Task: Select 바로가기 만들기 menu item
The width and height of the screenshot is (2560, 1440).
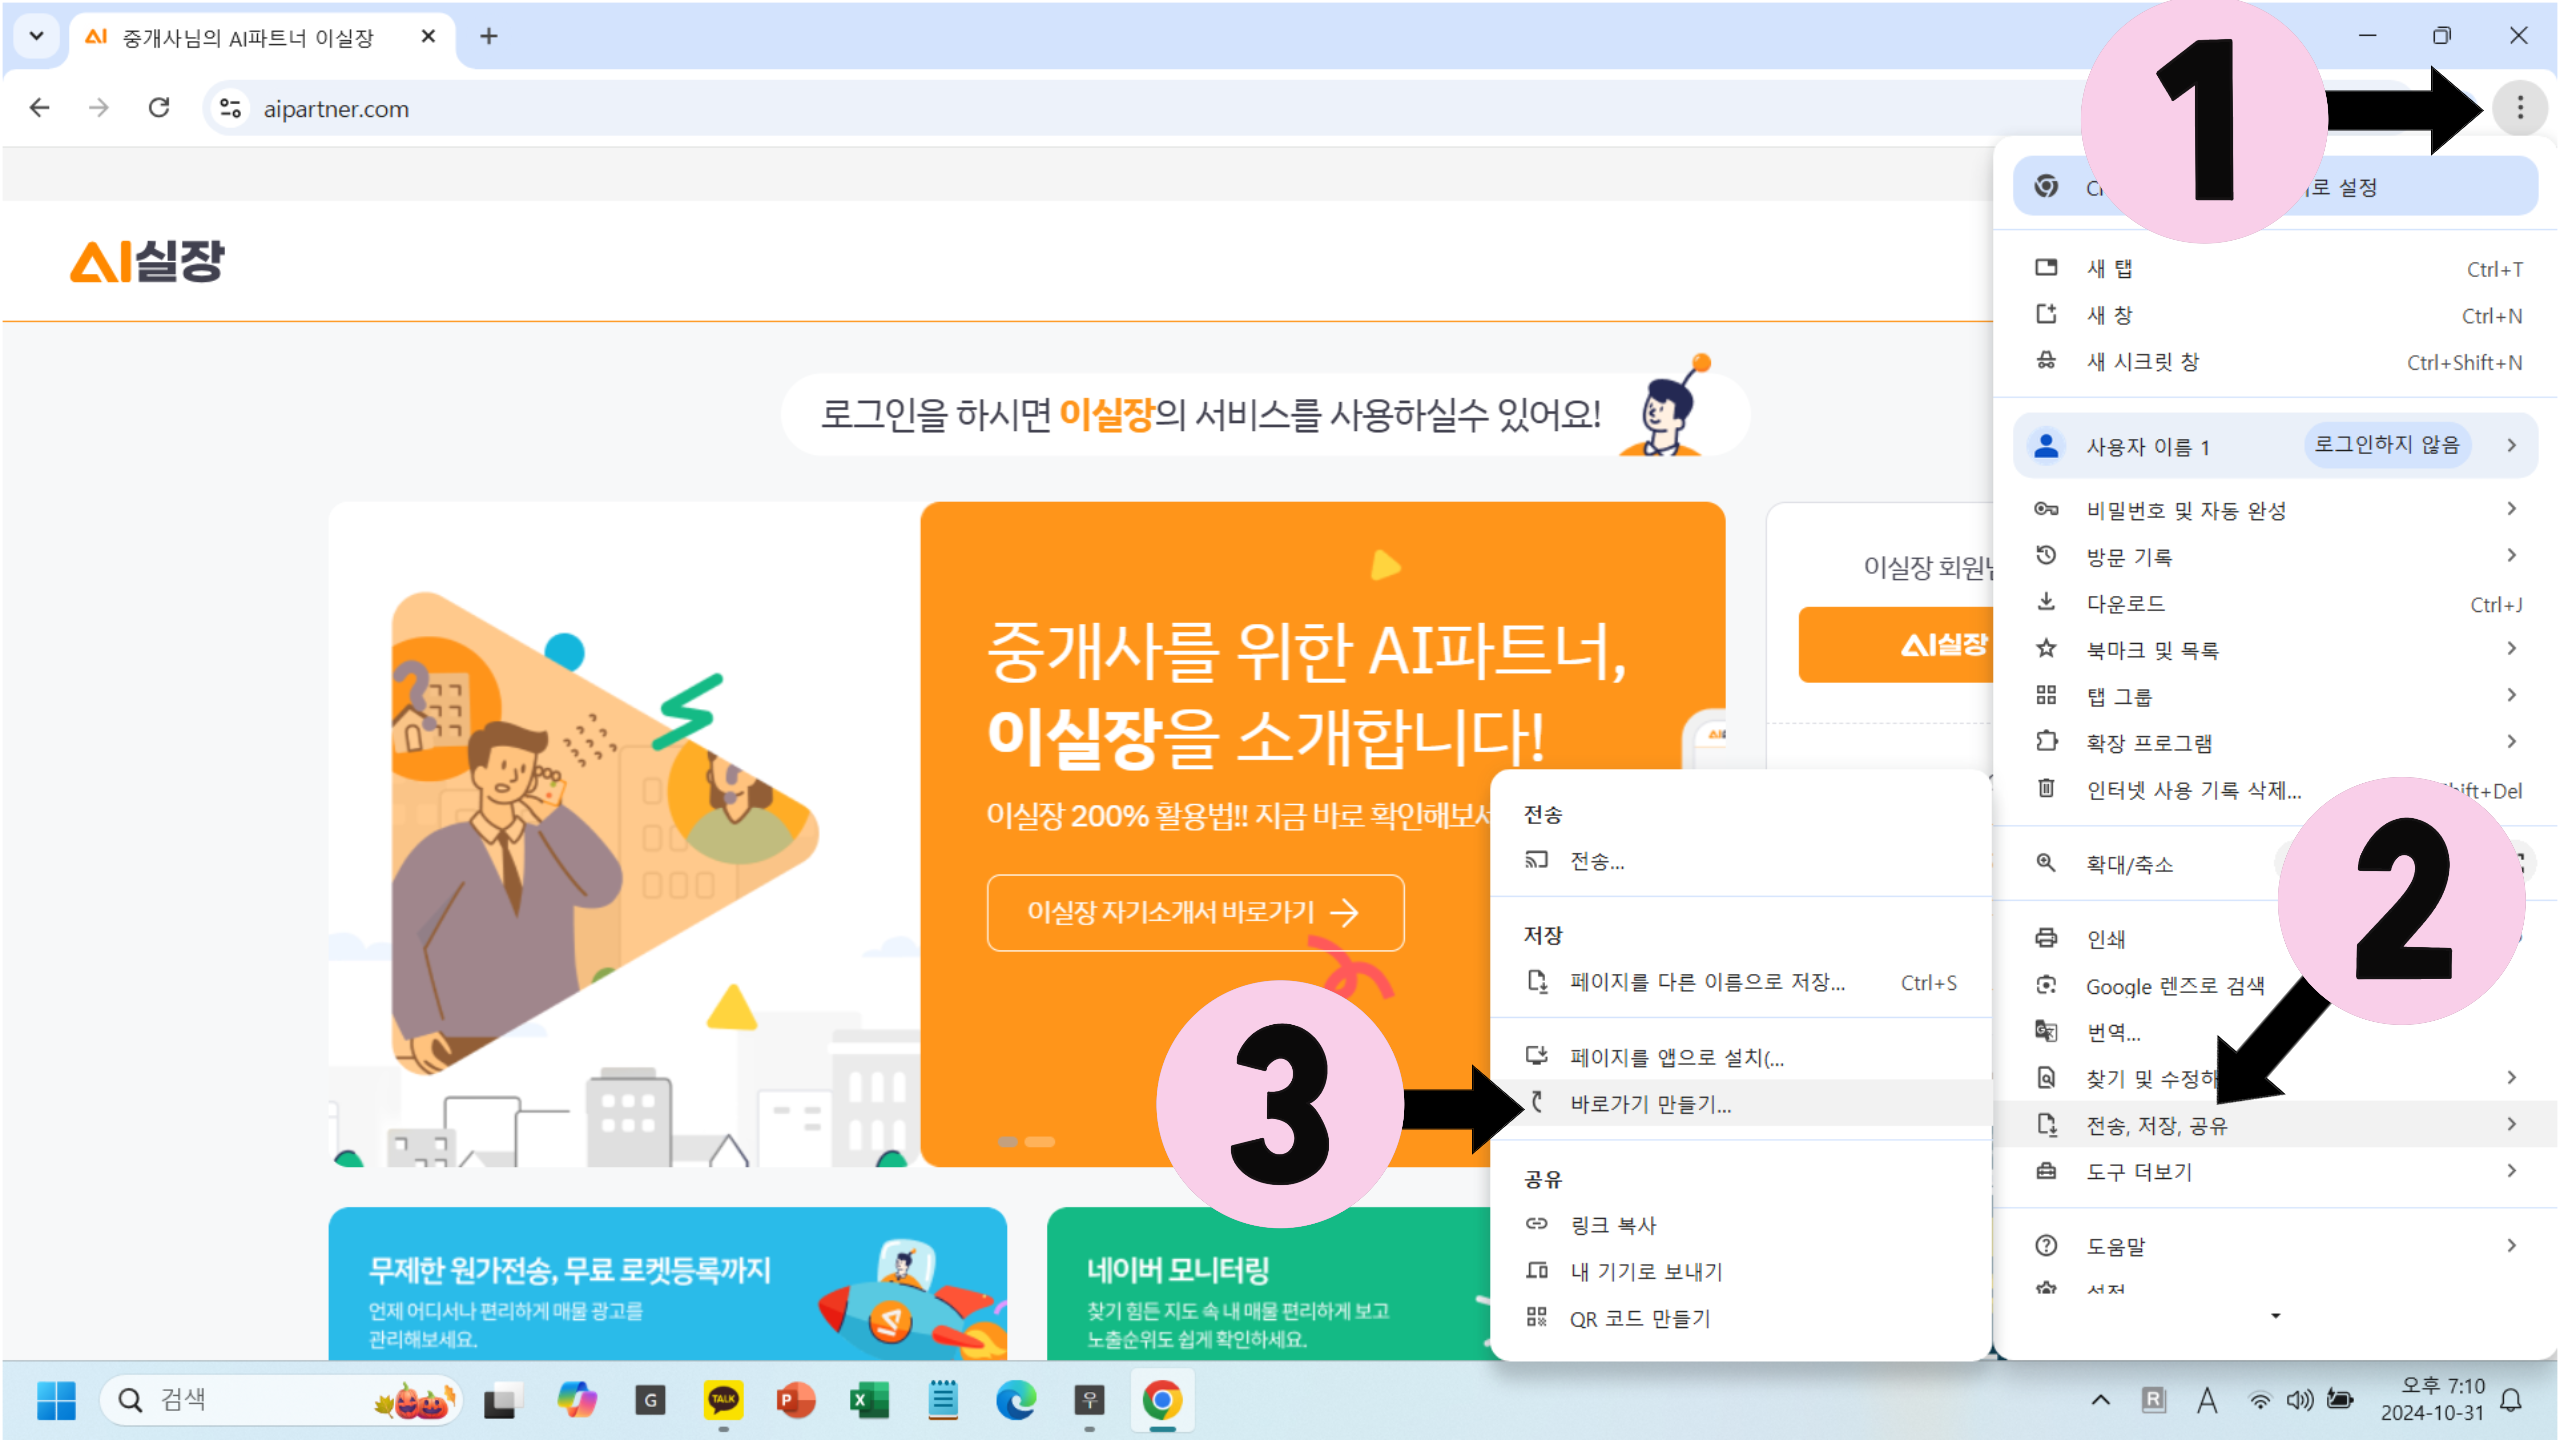Action: click(1650, 1104)
